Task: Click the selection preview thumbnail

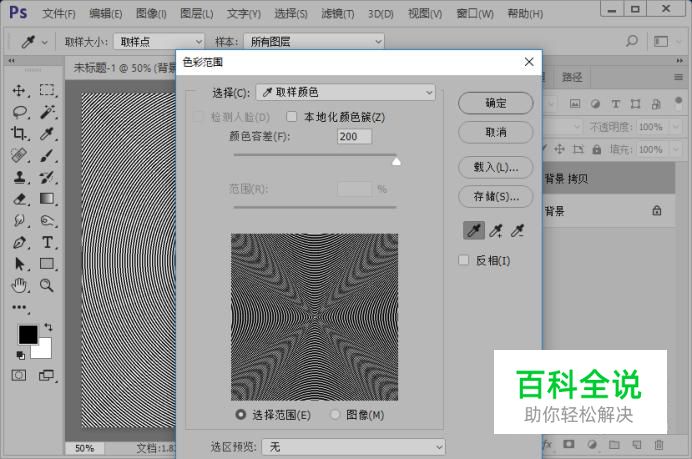Action: click(x=314, y=317)
